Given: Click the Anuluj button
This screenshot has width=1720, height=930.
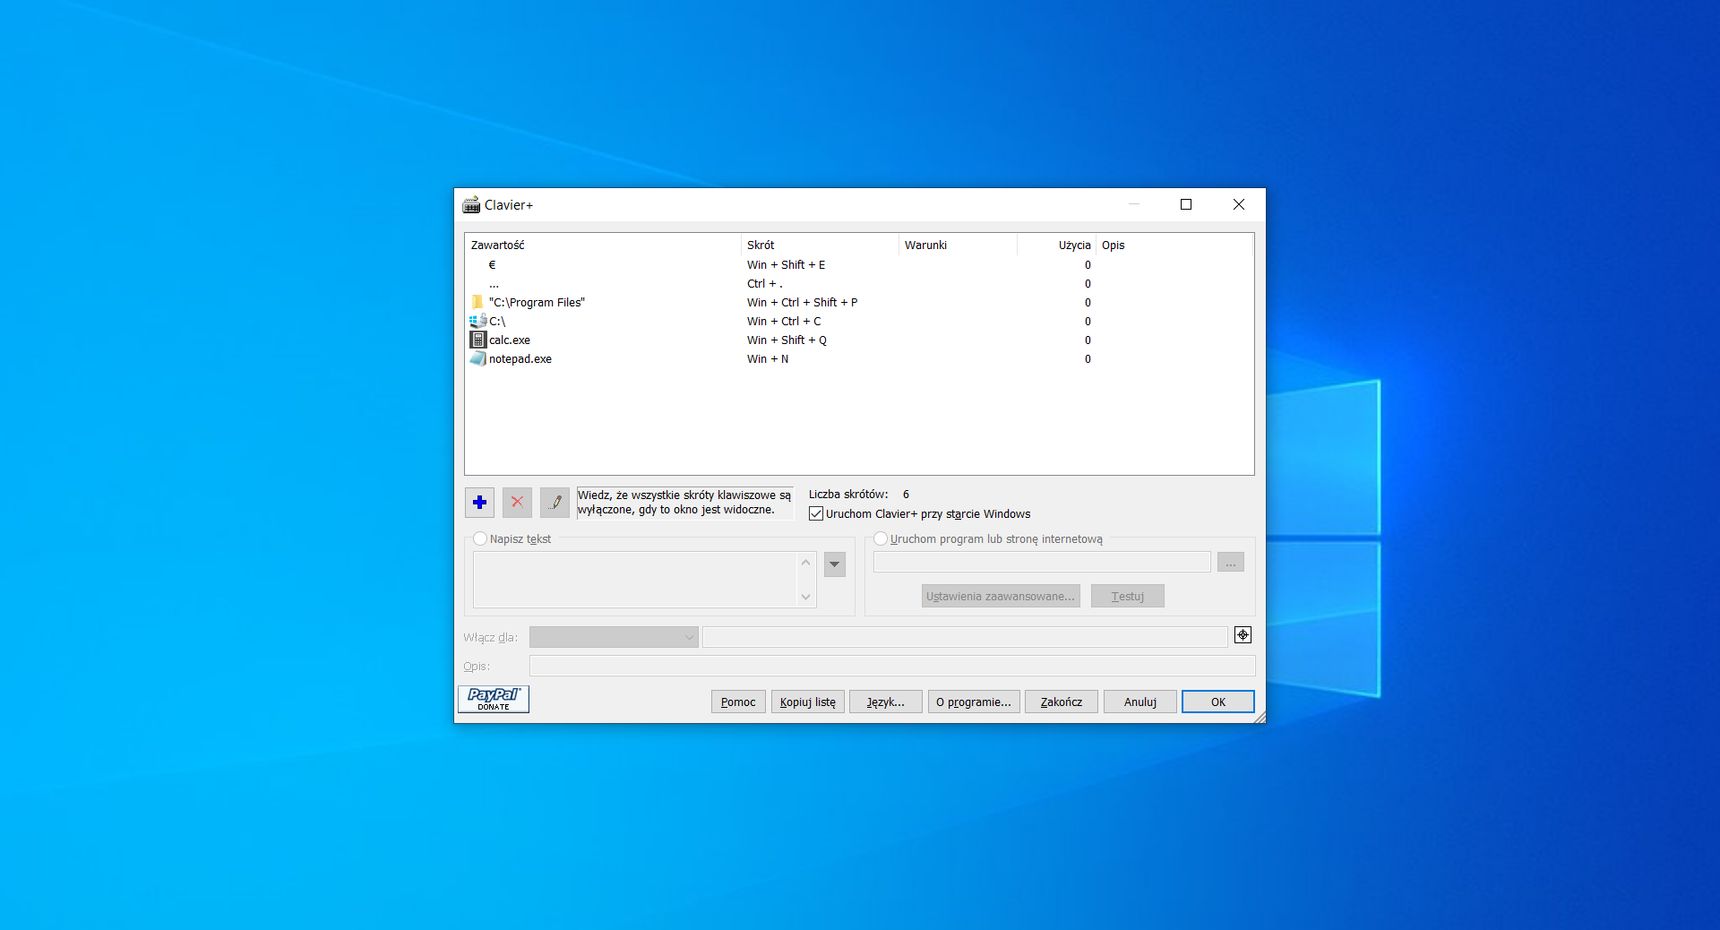Looking at the screenshot, I should 1140,702.
